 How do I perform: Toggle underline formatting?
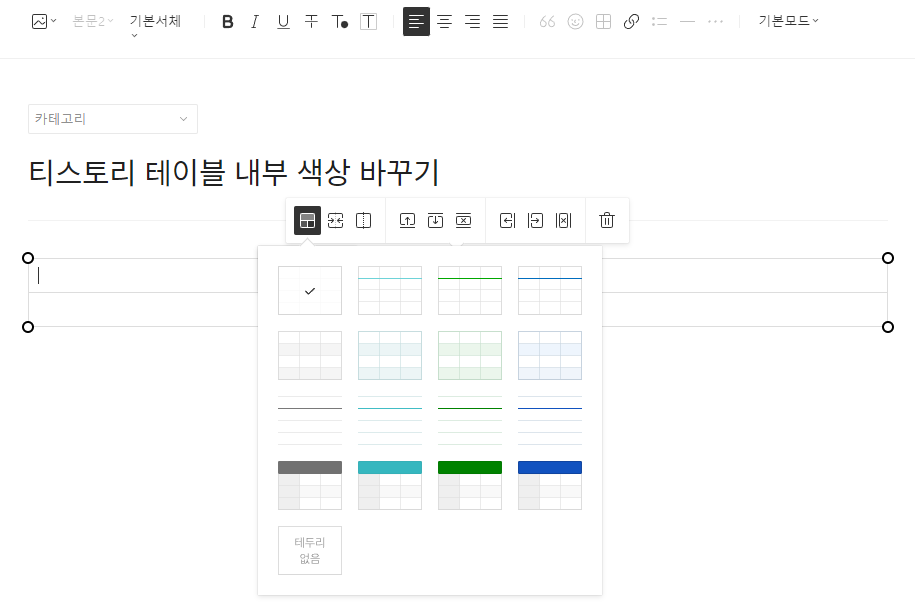tap(283, 22)
